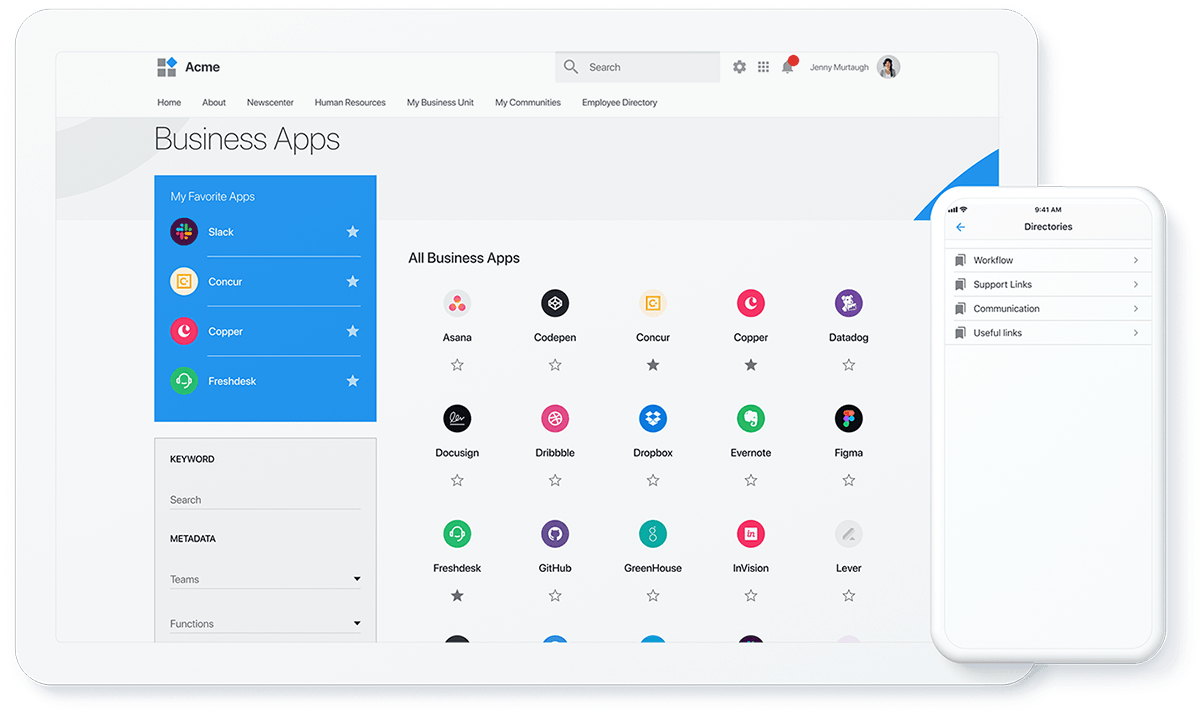Favorite Asana with its star
Viewport: 1200px width, 713px height.
pyautogui.click(x=457, y=365)
